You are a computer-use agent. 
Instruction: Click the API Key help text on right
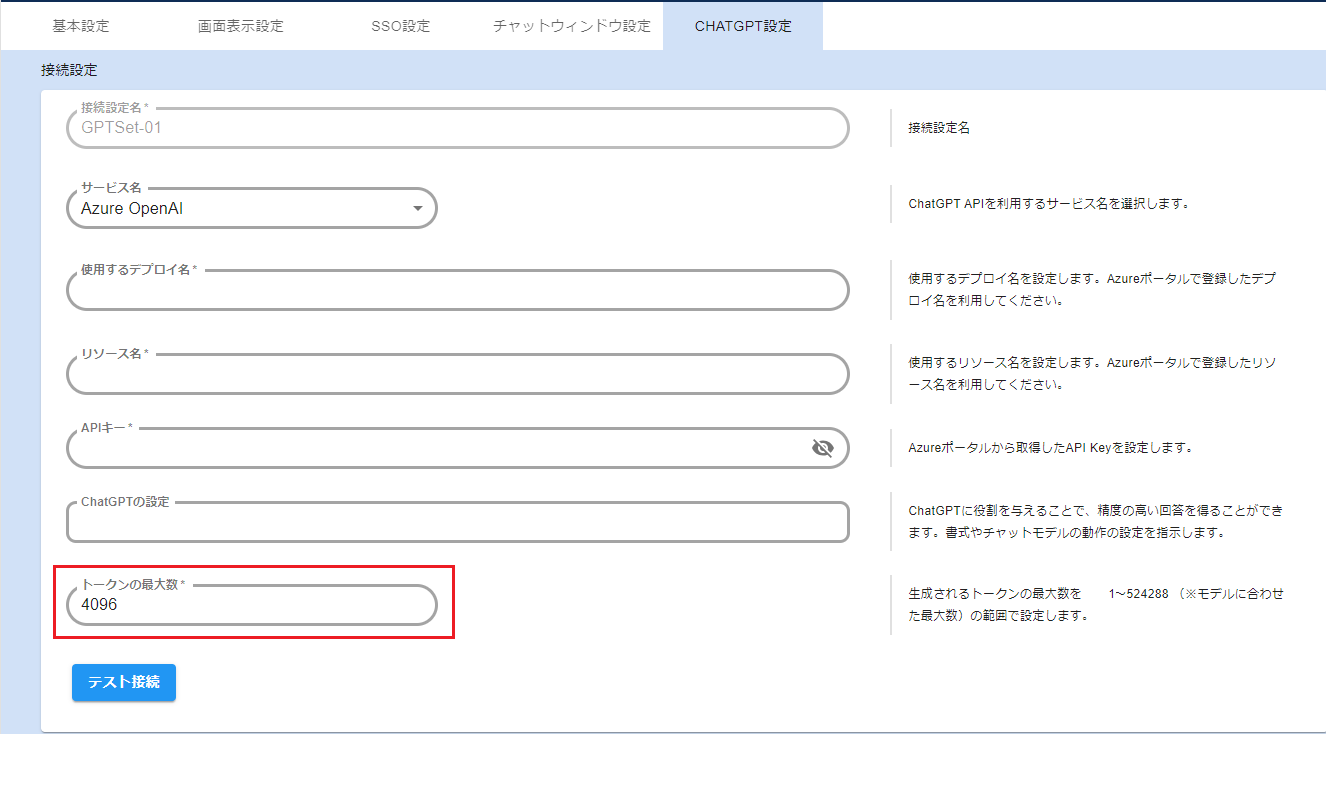(1050, 448)
